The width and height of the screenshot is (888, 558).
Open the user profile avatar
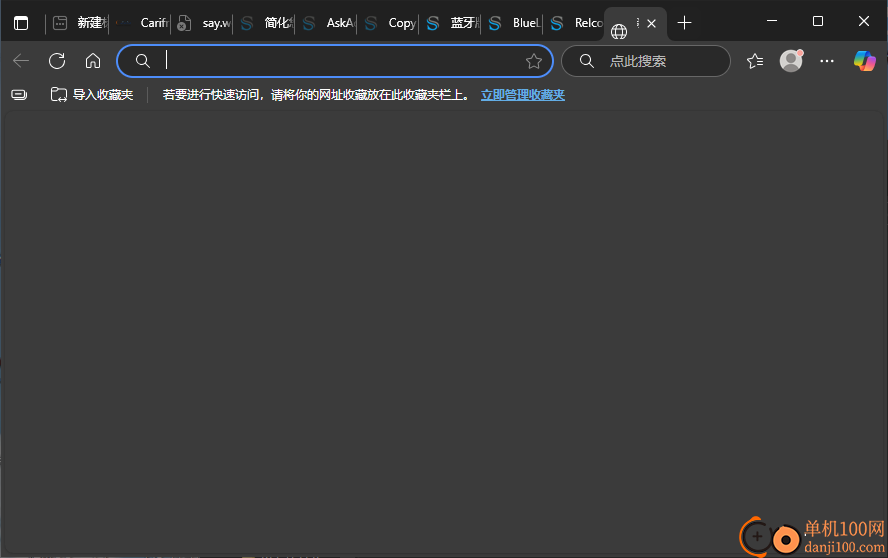click(x=791, y=61)
